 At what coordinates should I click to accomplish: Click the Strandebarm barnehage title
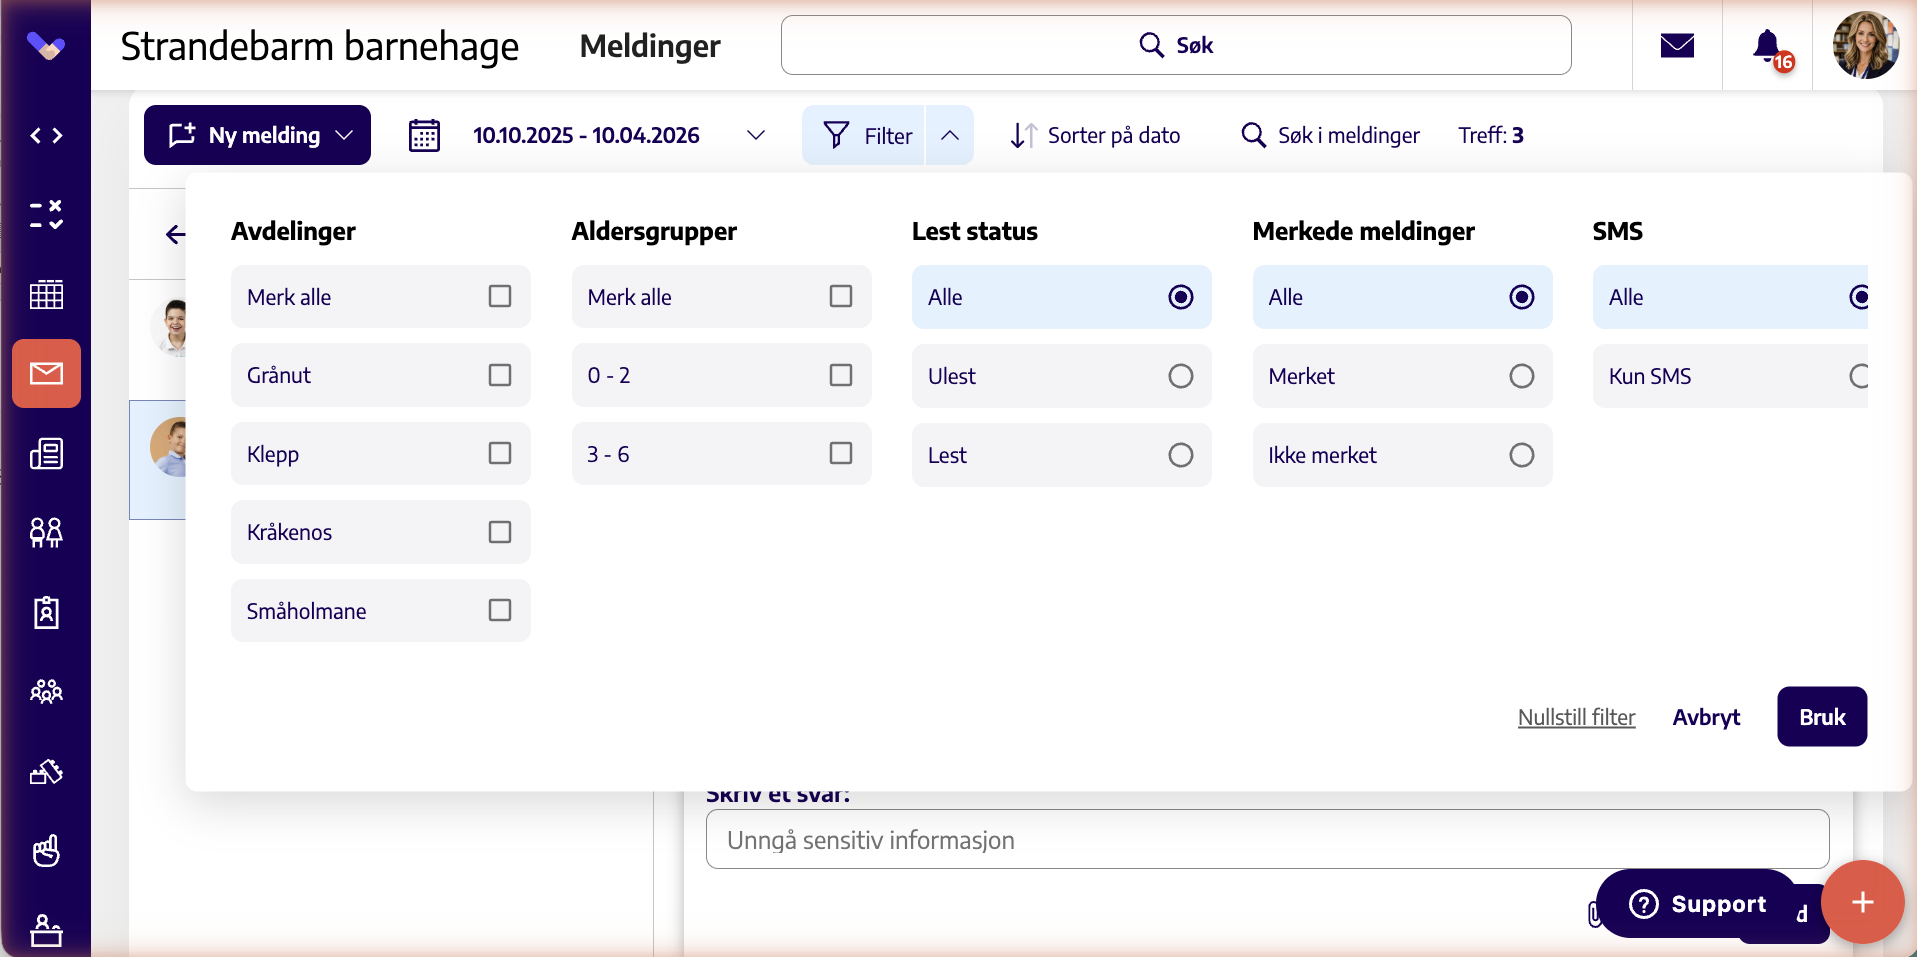pos(320,47)
